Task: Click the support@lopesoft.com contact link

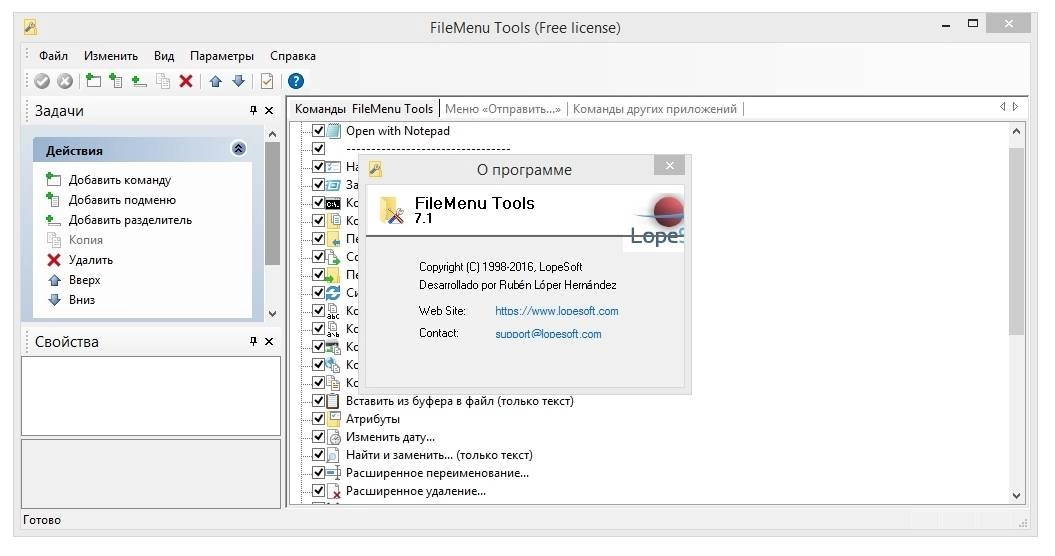Action: [548, 334]
